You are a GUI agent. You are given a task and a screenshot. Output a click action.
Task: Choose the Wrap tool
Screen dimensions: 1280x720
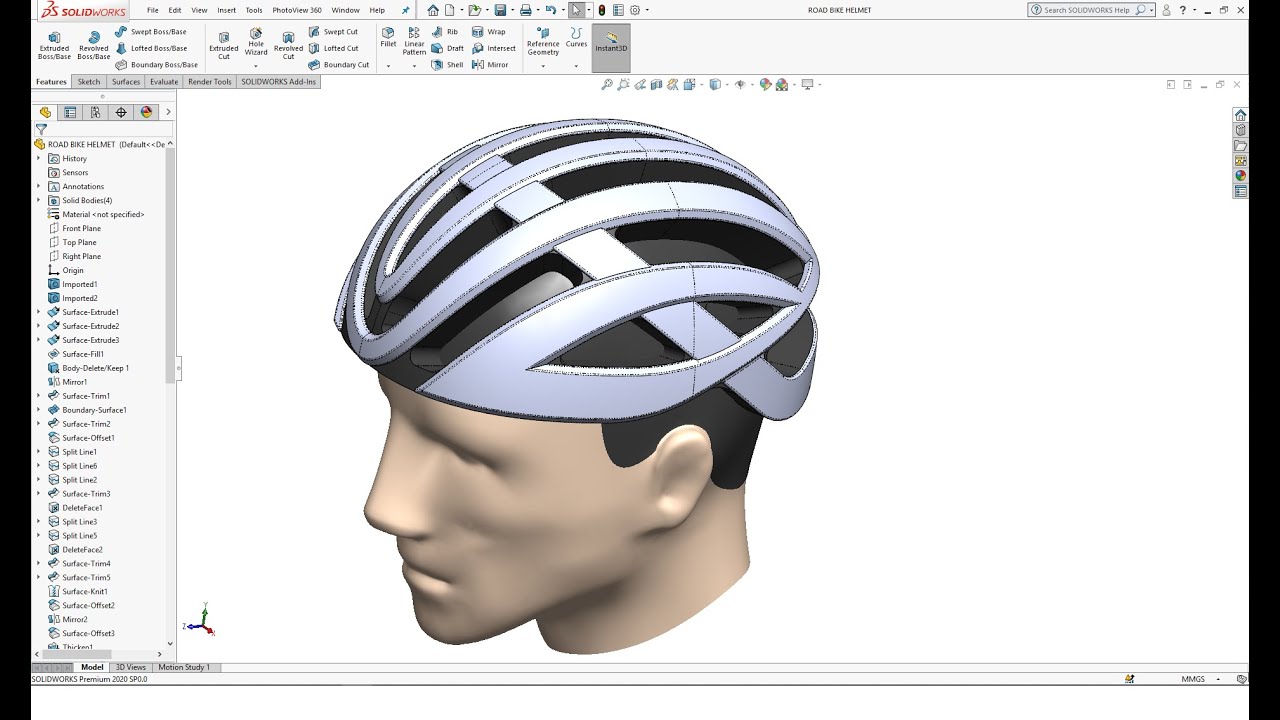click(x=489, y=32)
